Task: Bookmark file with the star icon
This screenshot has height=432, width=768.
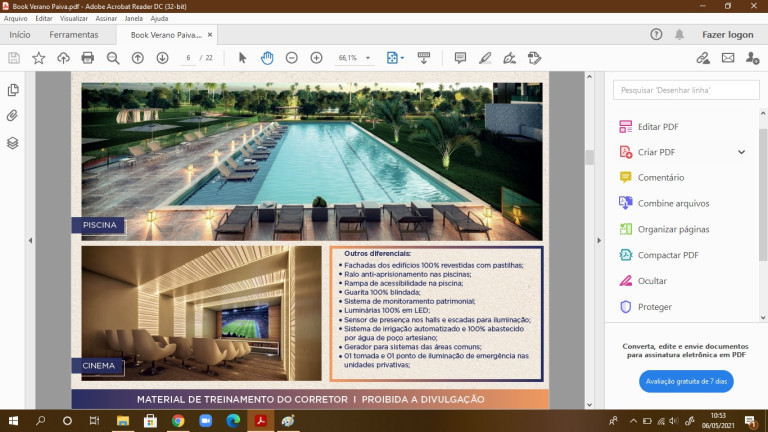Action: point(38,58)
